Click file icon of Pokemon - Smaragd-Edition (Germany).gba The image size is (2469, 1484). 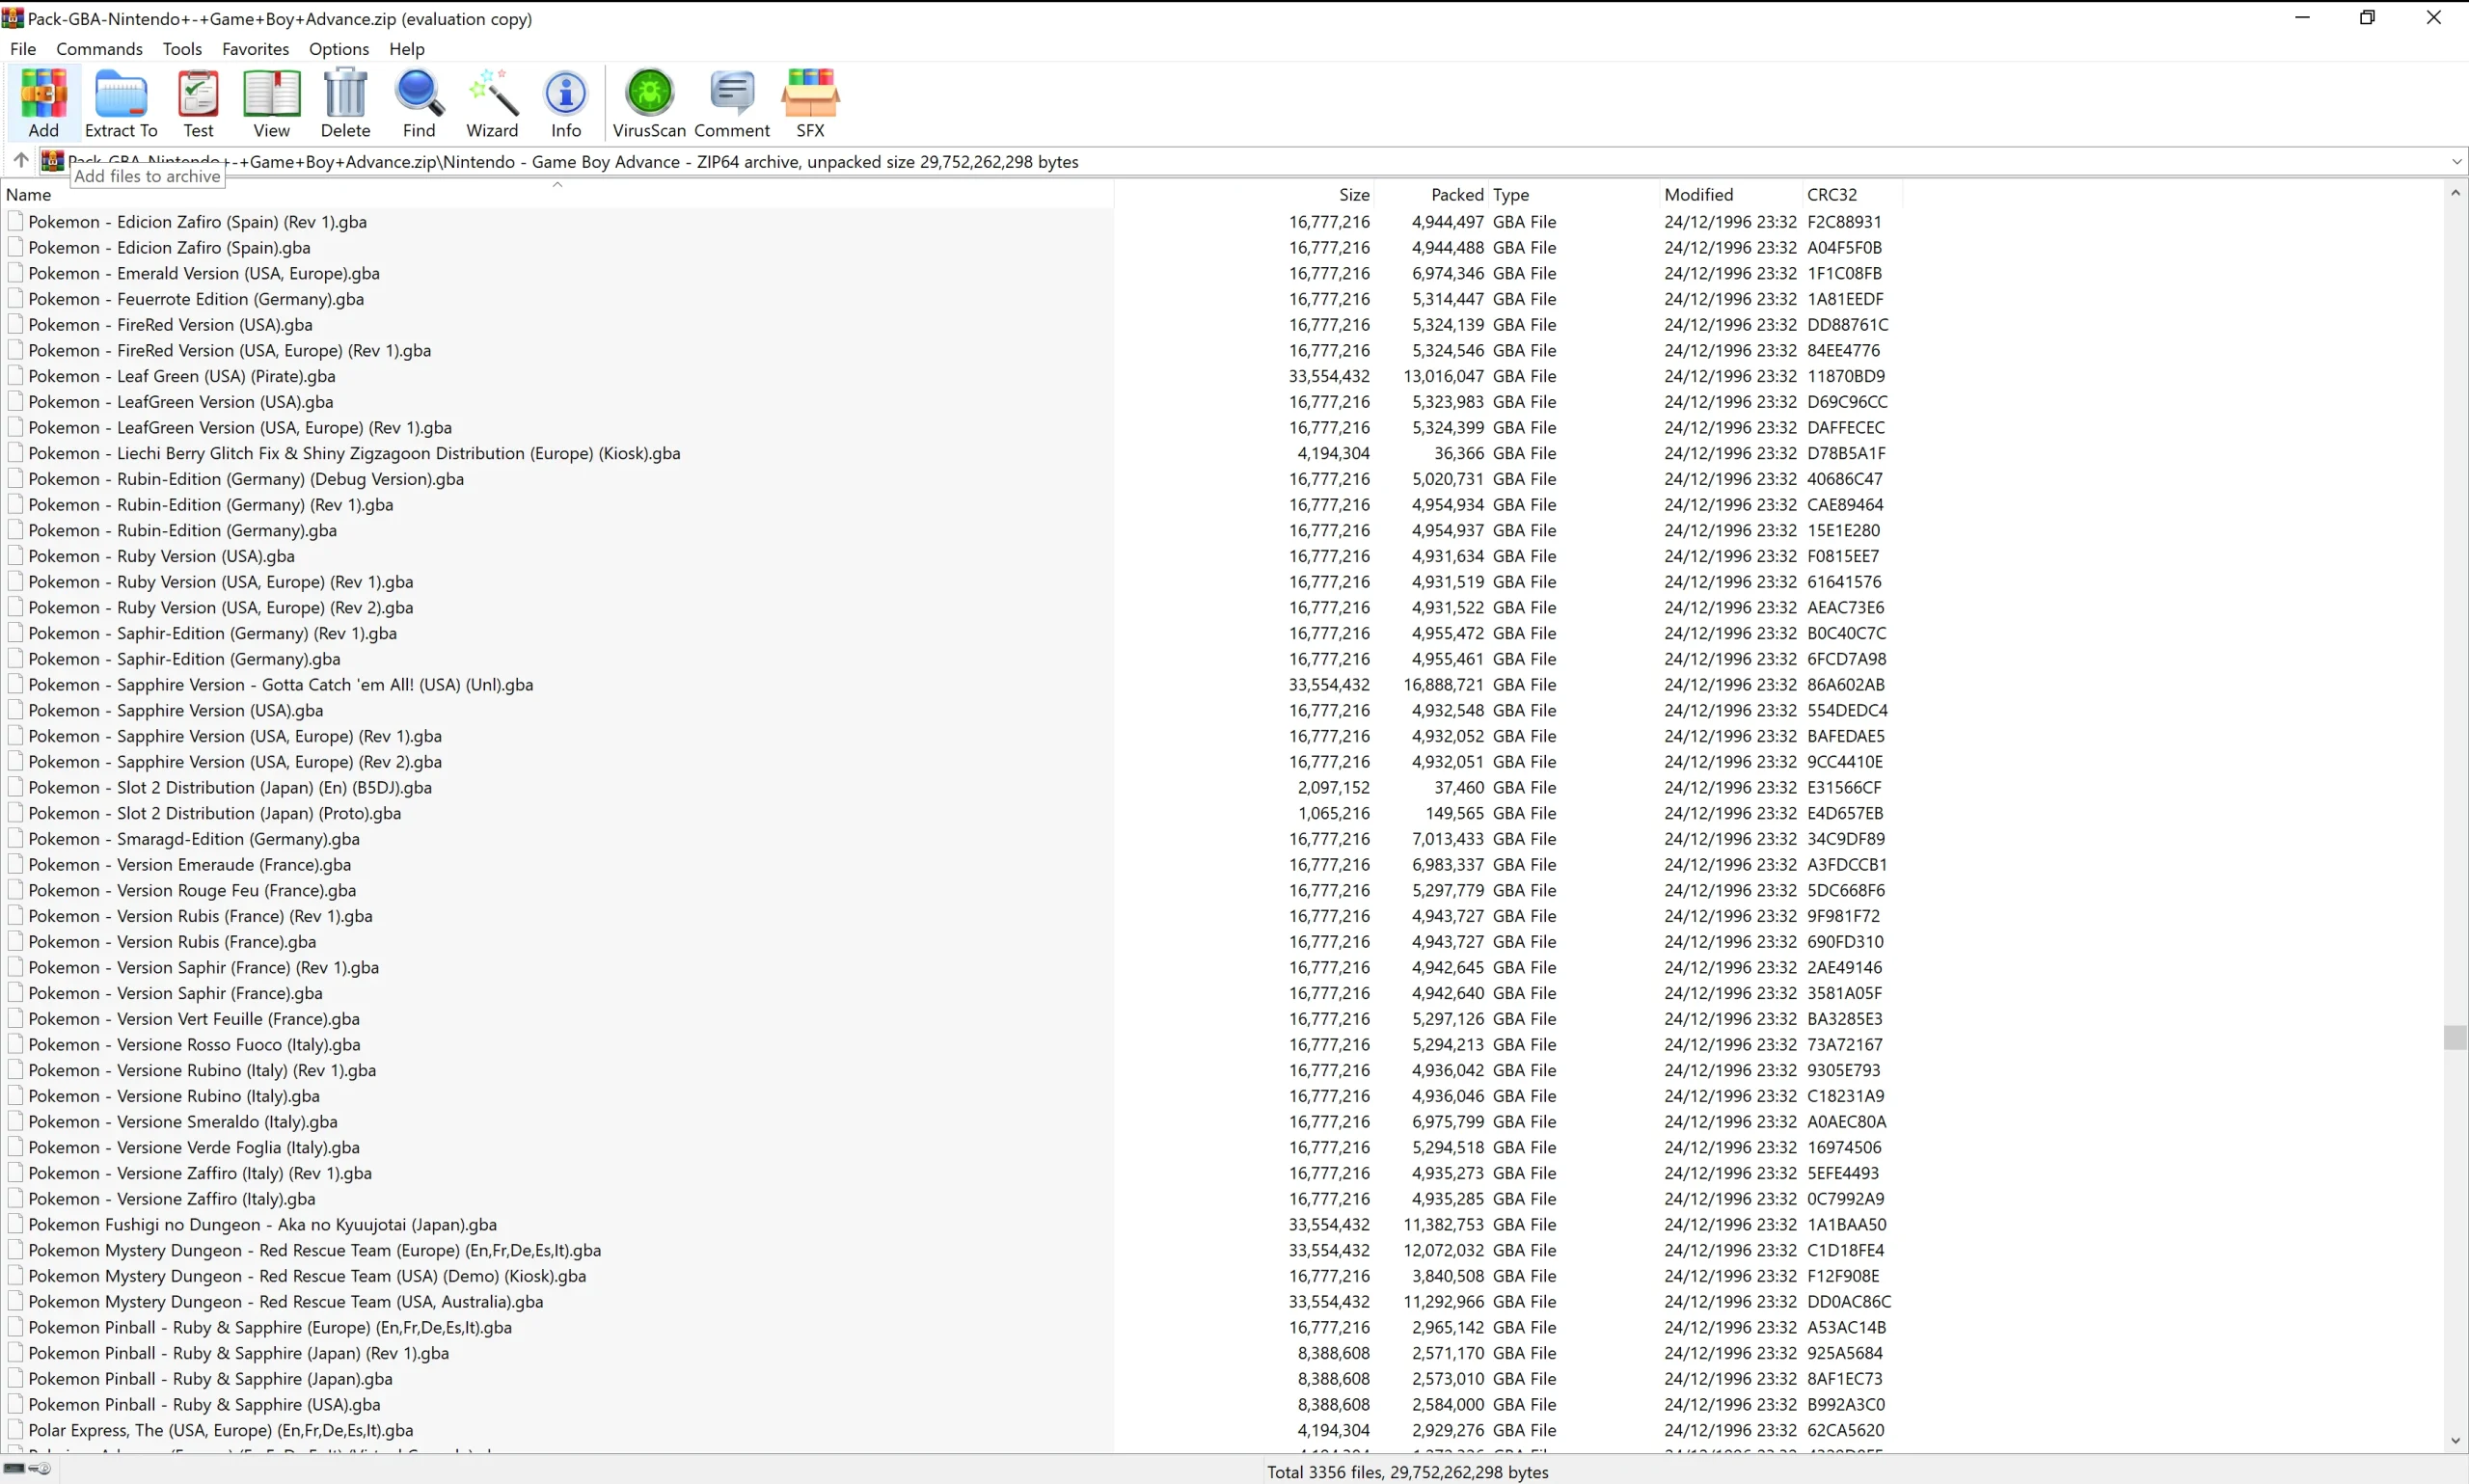[x=15, y=839]
